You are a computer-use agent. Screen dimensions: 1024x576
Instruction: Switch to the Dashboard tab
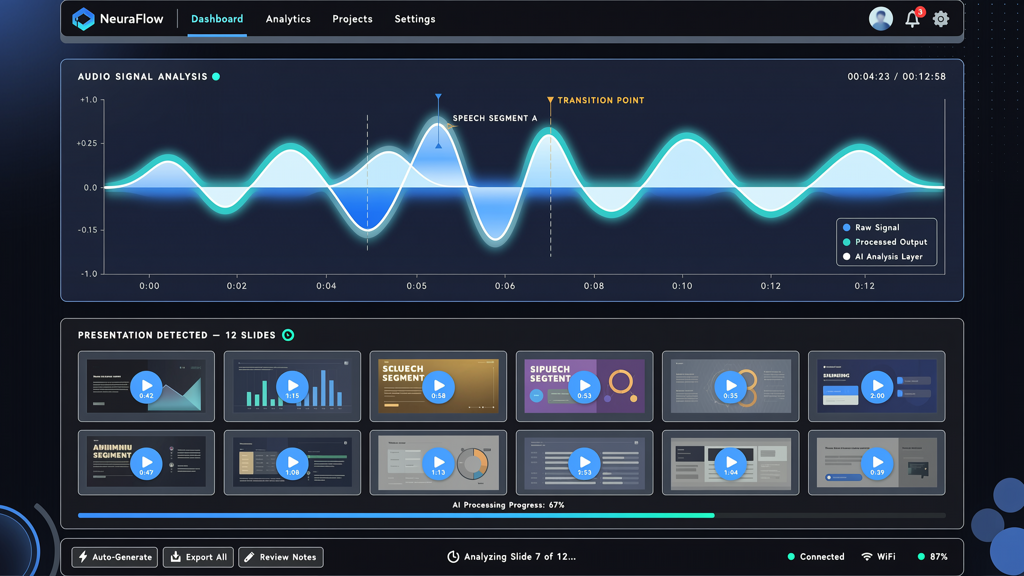217,19
